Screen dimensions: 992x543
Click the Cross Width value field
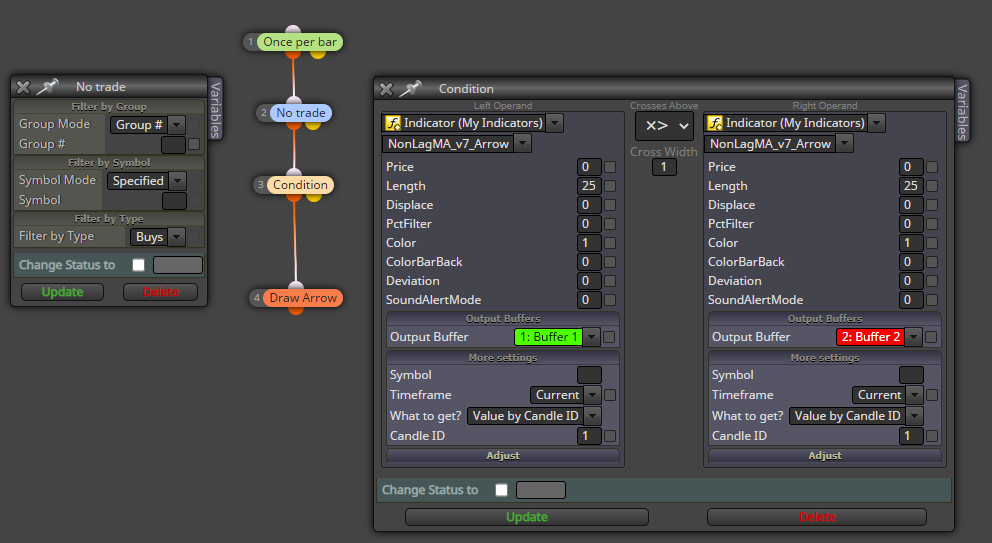click(x=664, y=167)
